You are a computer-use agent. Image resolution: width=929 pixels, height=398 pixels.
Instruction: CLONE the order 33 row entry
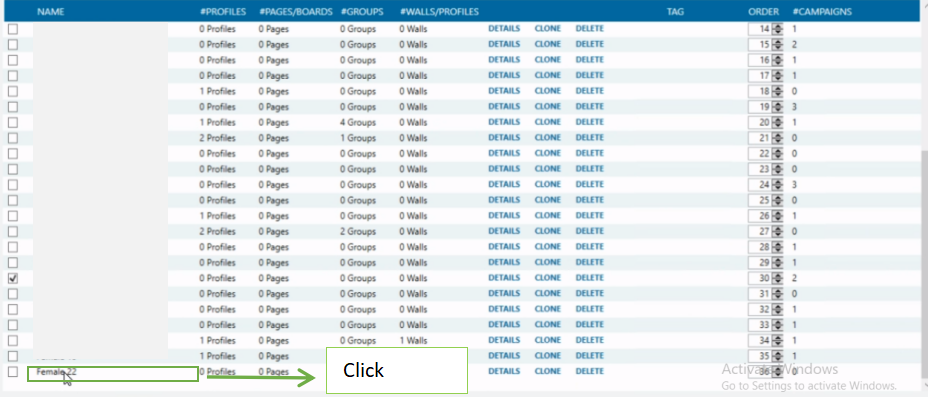click(x=547, y=325)
